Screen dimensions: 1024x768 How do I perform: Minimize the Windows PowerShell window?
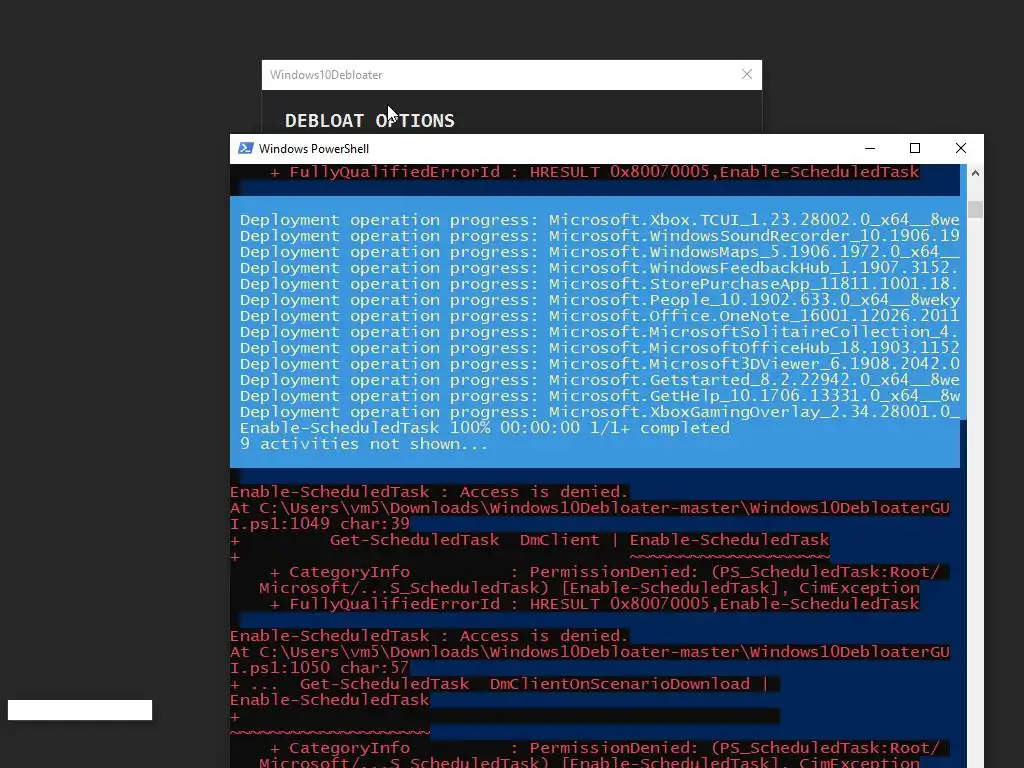870,148
